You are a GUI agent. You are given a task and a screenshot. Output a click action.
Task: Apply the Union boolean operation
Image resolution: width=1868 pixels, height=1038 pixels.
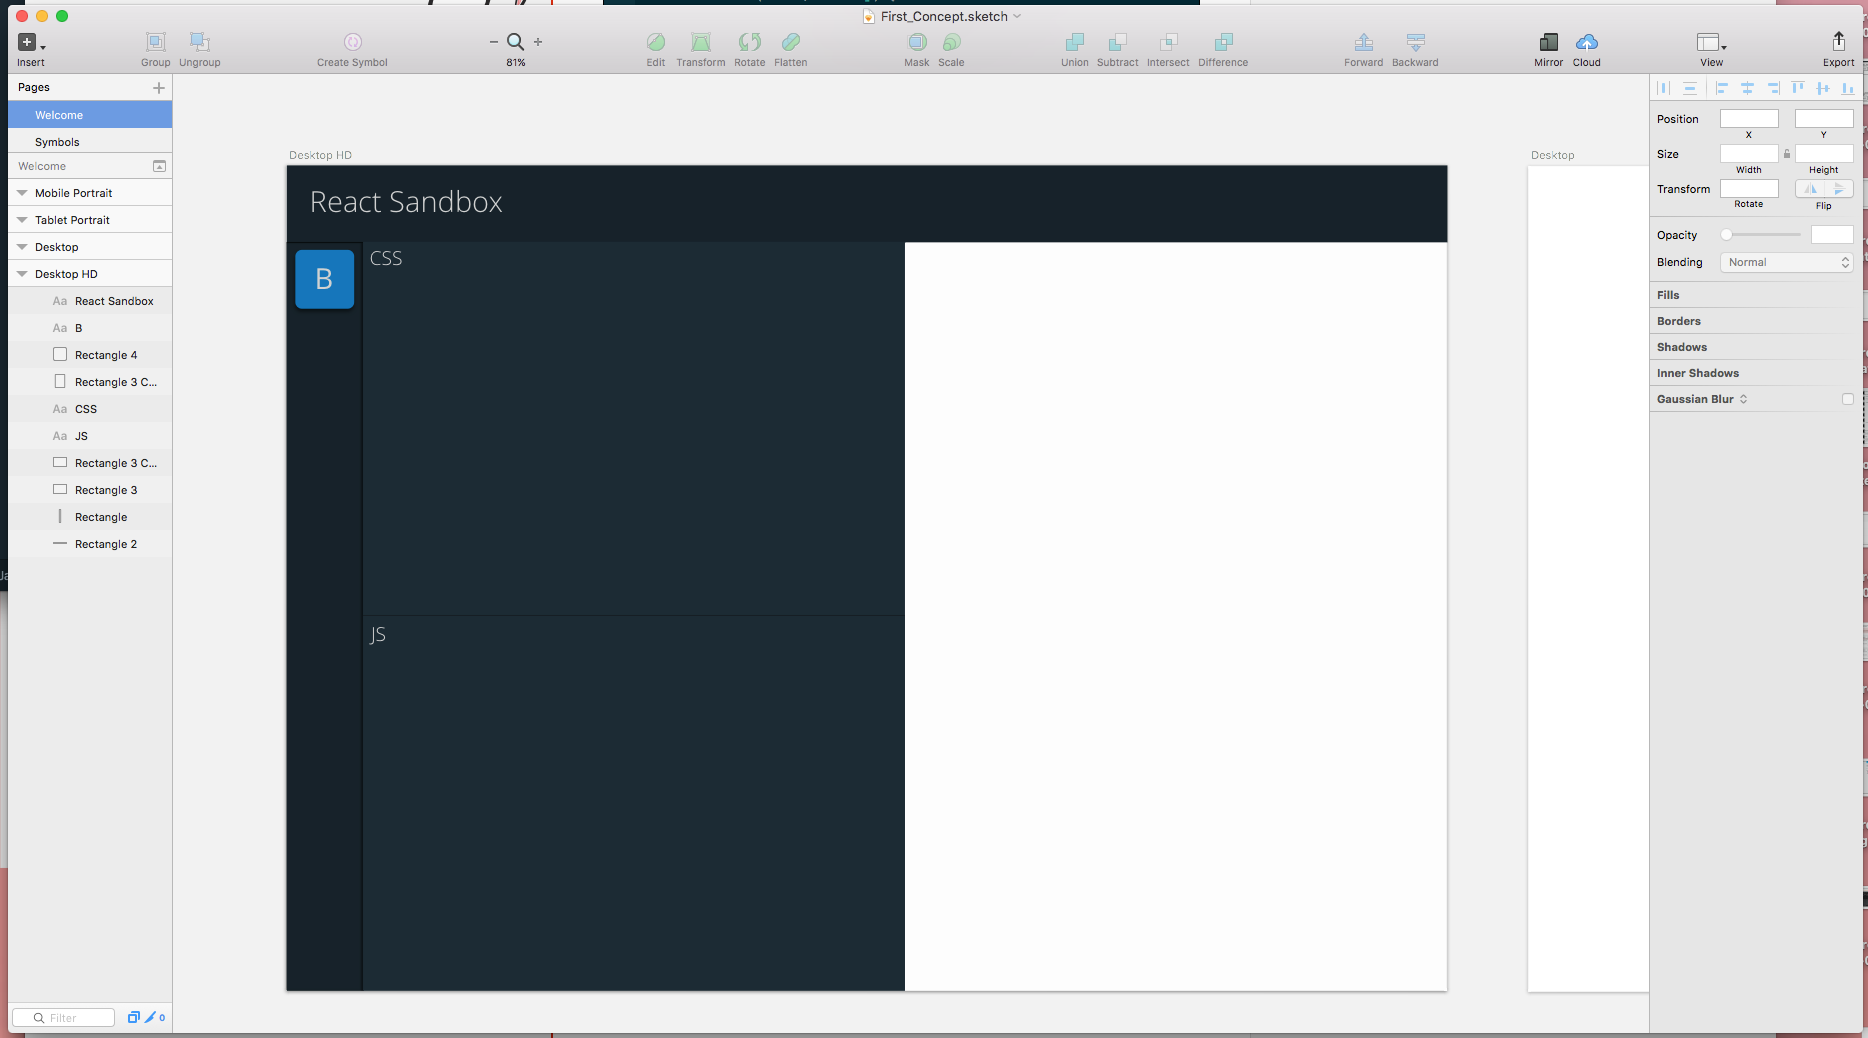(x=1075, y=42)
